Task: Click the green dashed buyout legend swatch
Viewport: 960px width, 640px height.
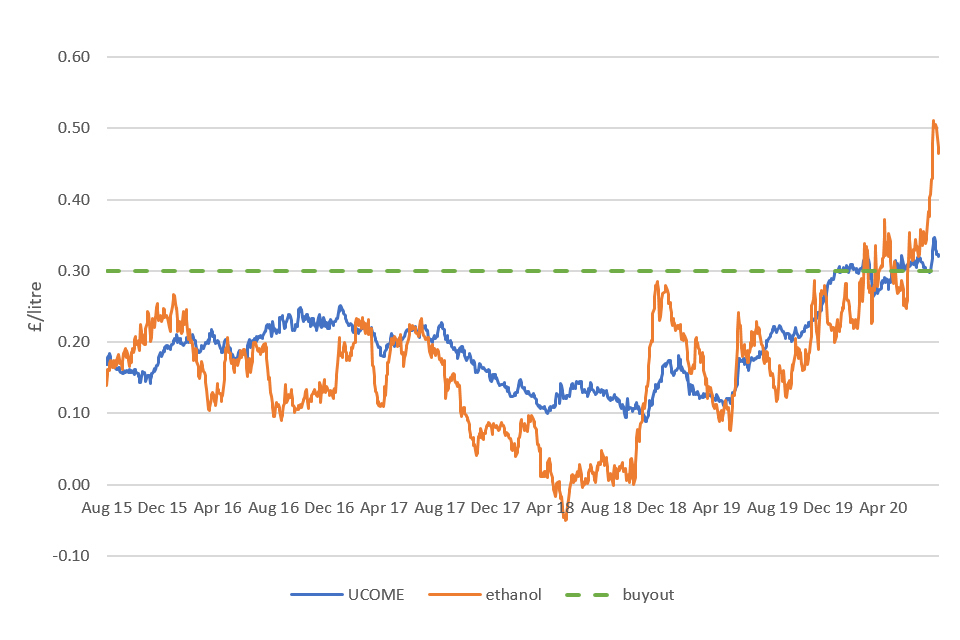Action: click(x=589, y=594)
